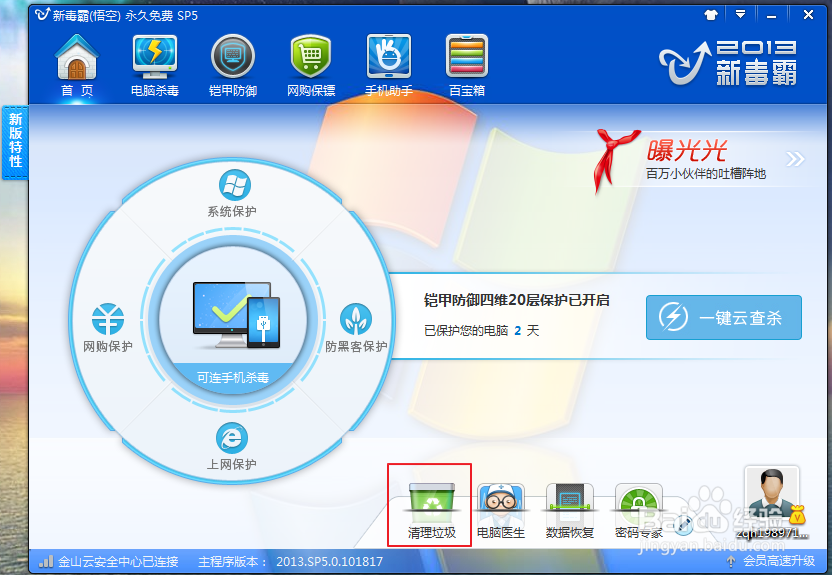
Task: Click the 铠甲防御四维20层保护已开启 text
Action: (x=516, y=300)
